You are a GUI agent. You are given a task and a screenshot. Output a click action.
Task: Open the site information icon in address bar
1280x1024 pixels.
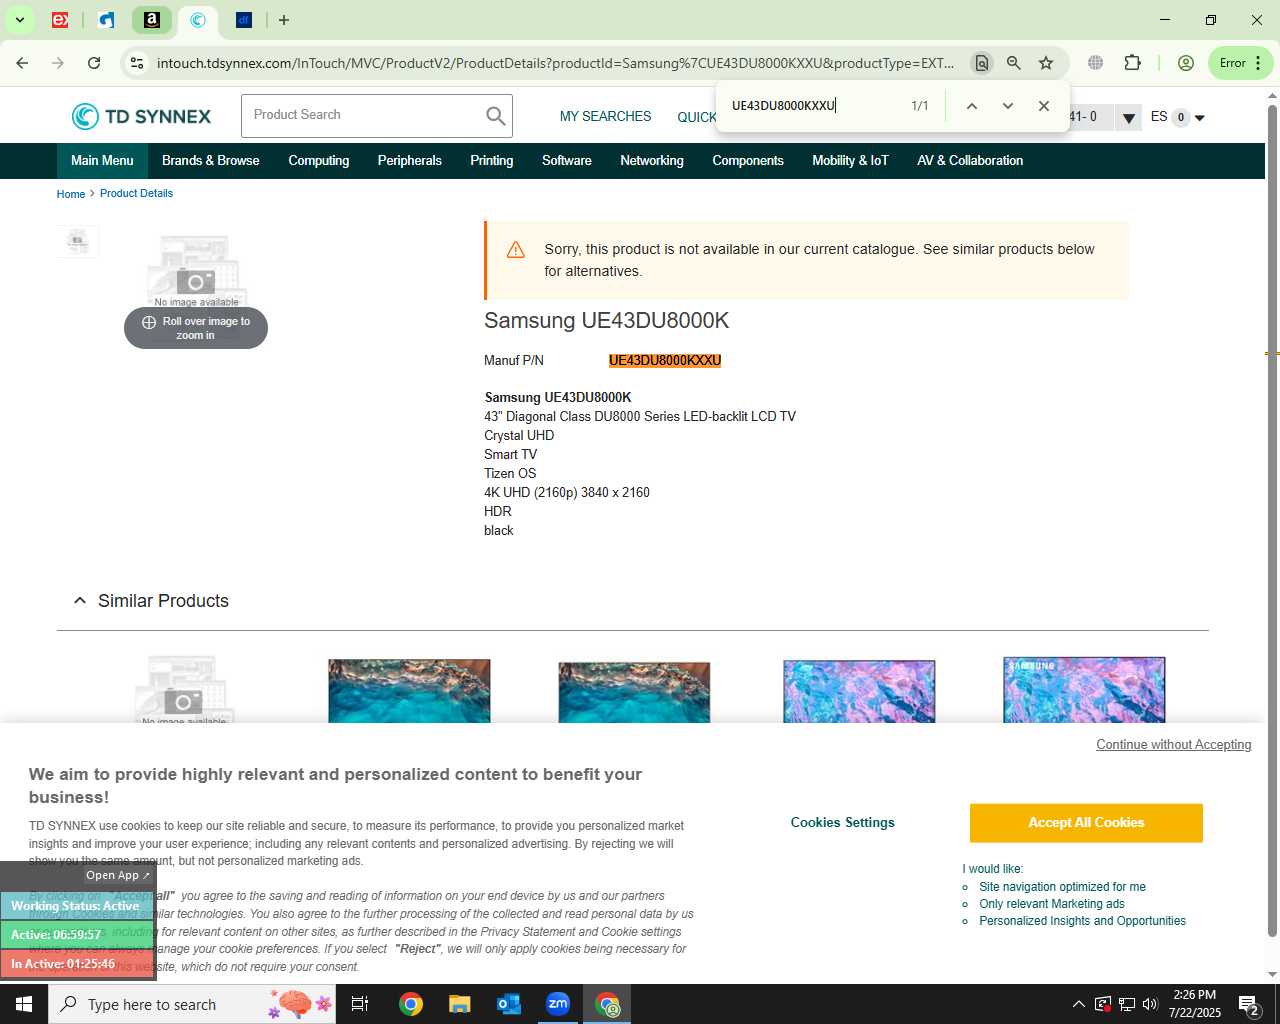(x=137, y=63)
